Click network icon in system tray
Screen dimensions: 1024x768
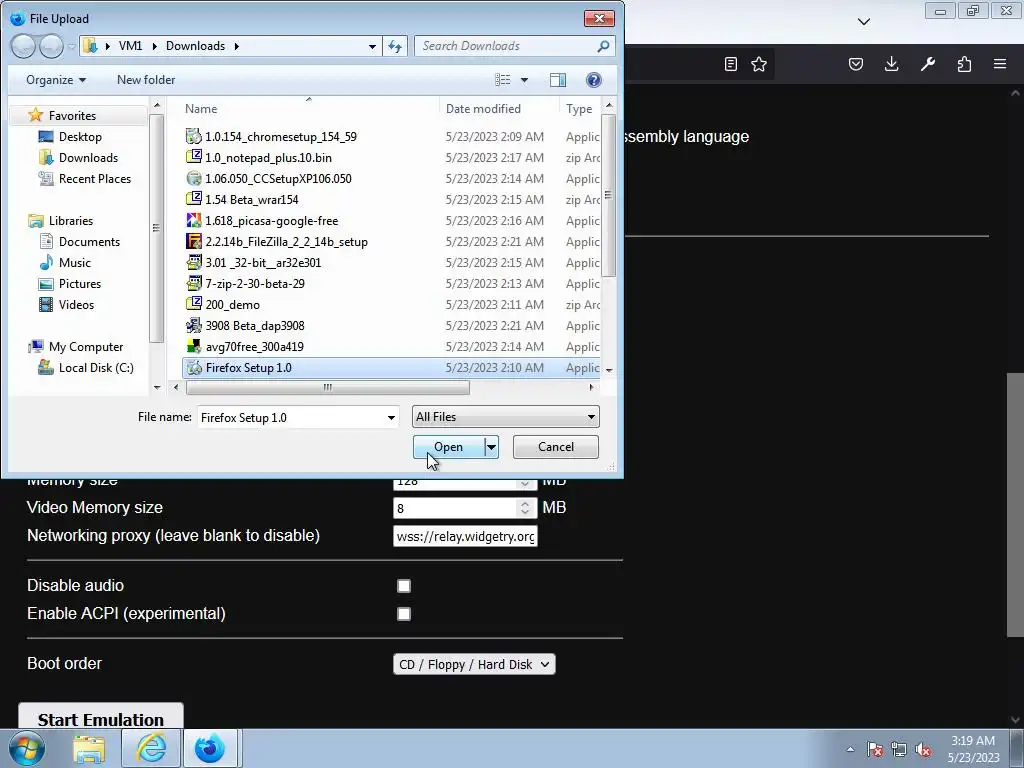pyautogui.click(x=899, y=749)
